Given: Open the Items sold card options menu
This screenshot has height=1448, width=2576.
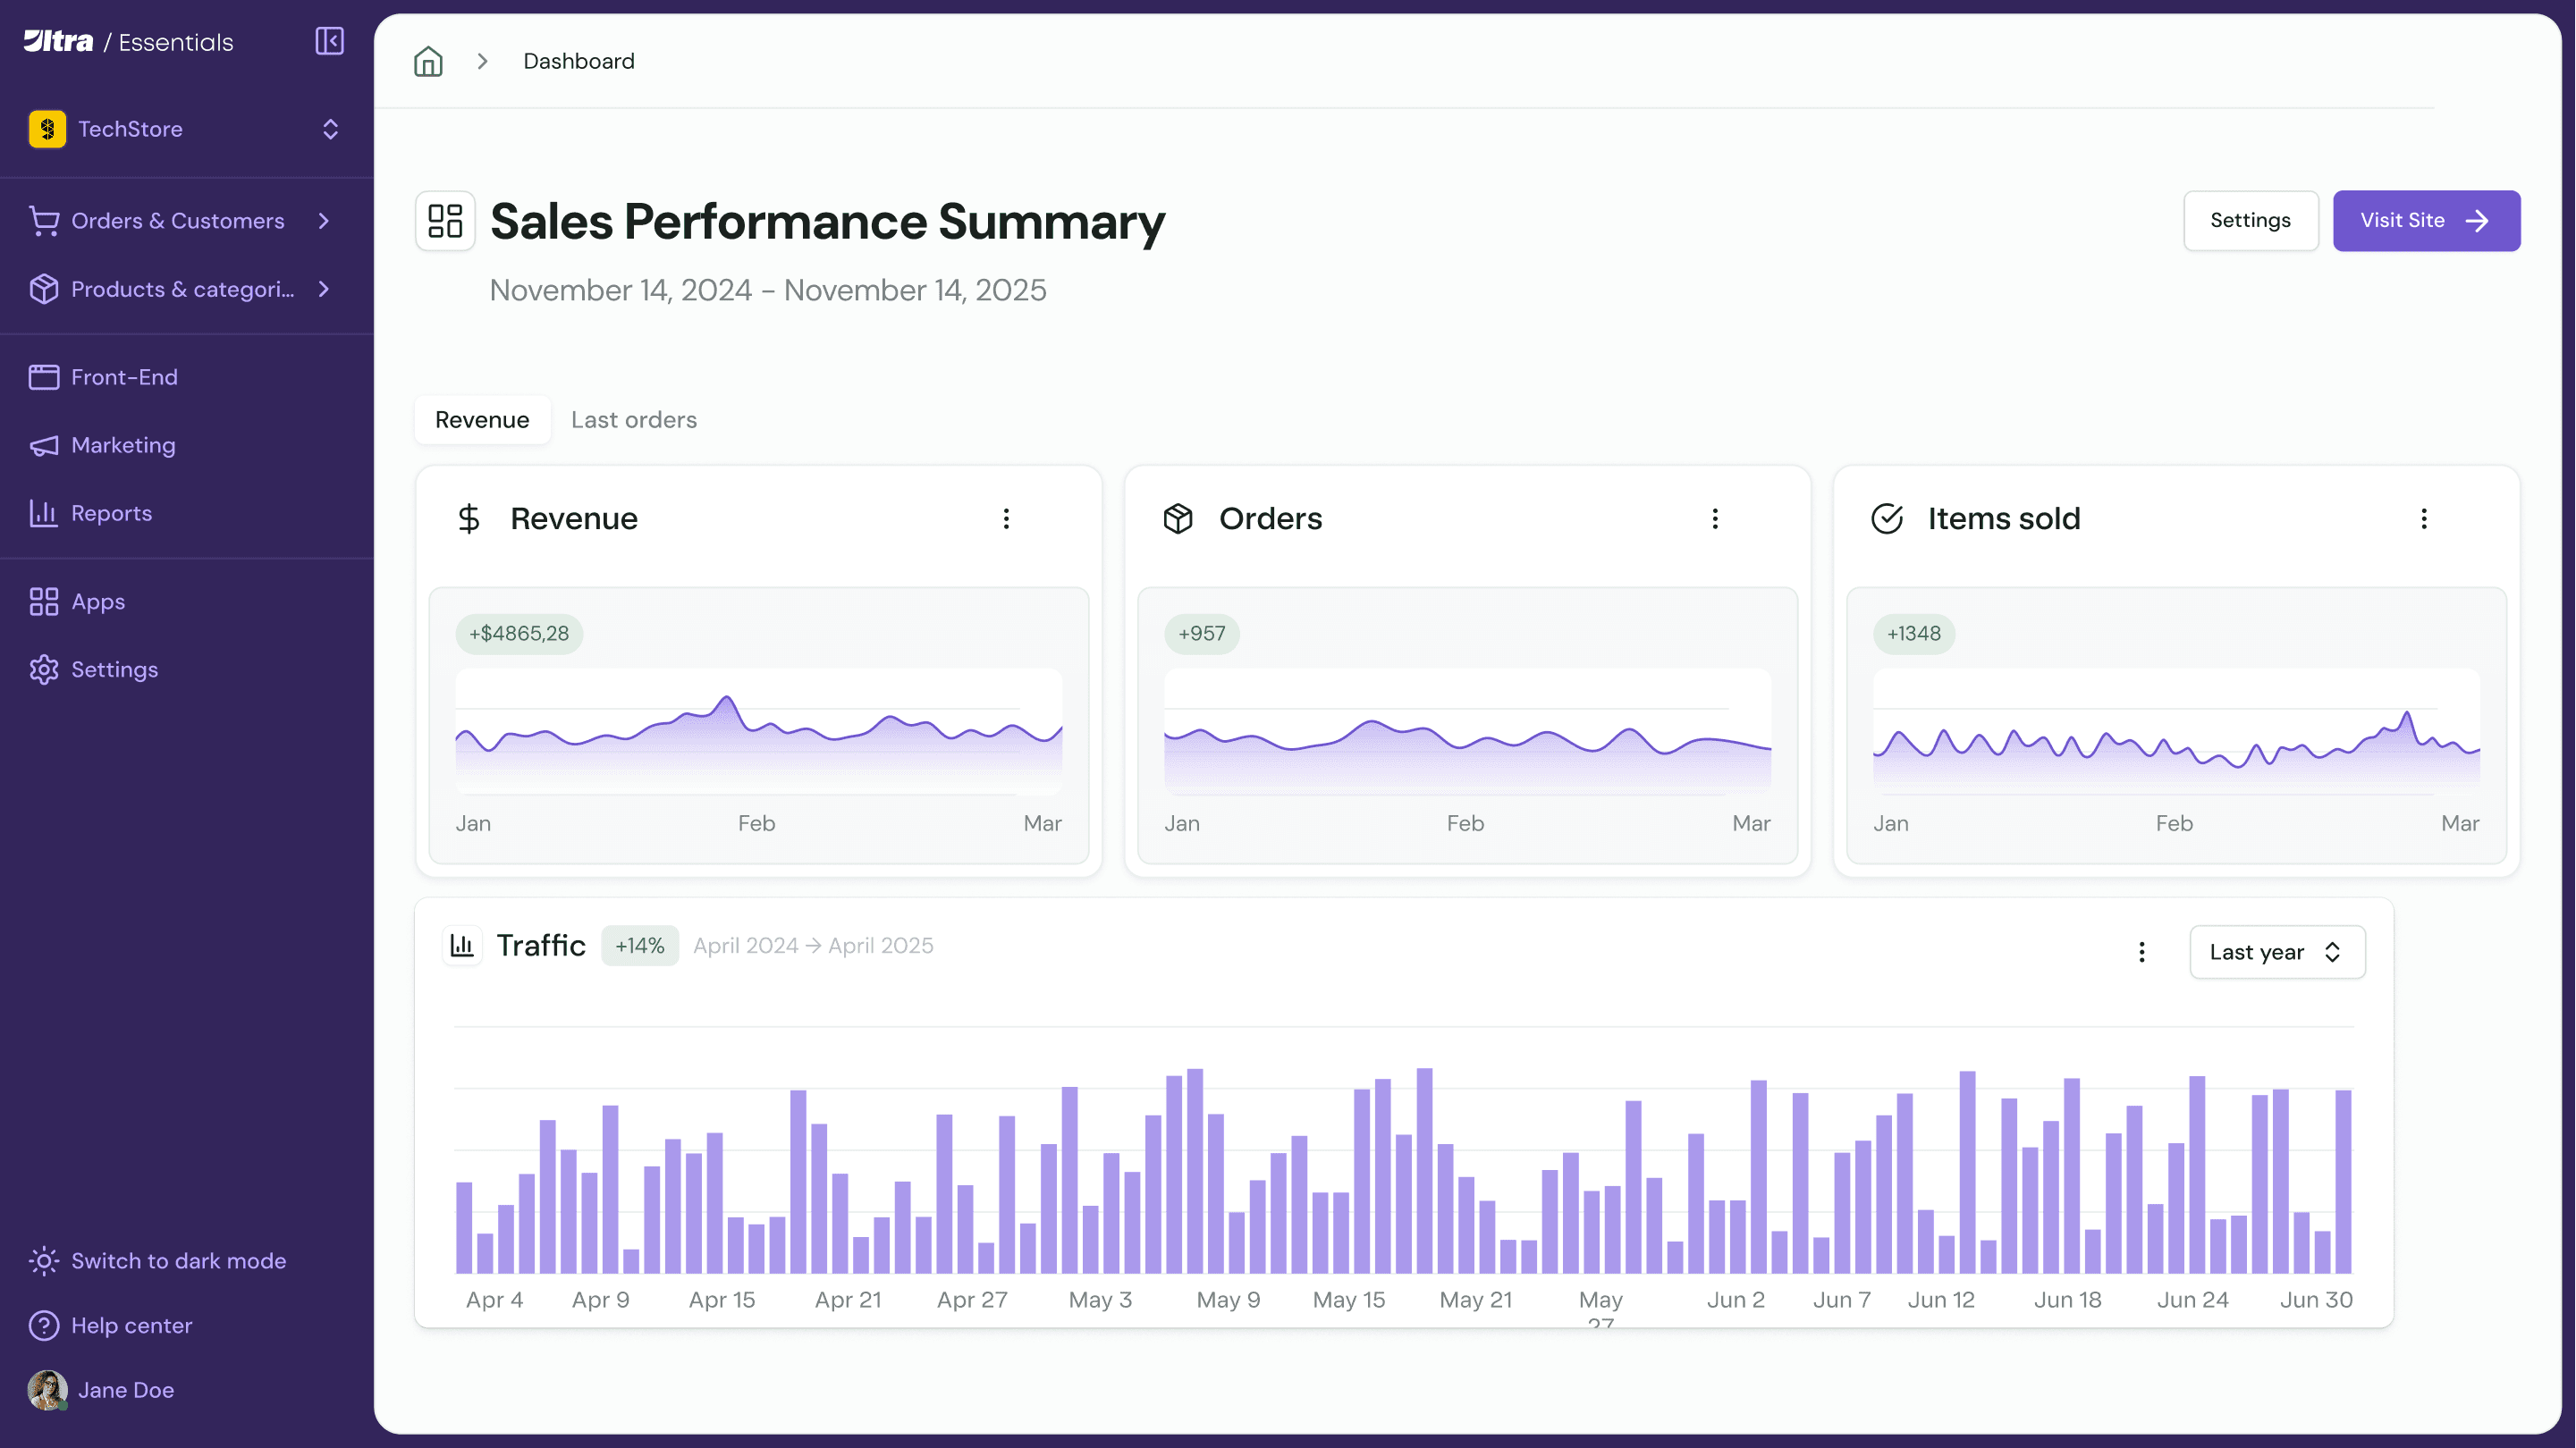Looking at the screenshot, I should click(2423, 518).
